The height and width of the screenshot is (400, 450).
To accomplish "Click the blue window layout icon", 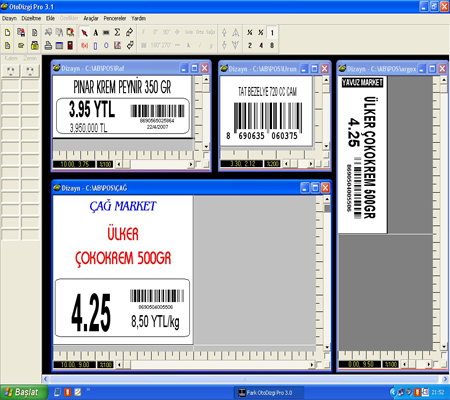I will coord(59,45).
